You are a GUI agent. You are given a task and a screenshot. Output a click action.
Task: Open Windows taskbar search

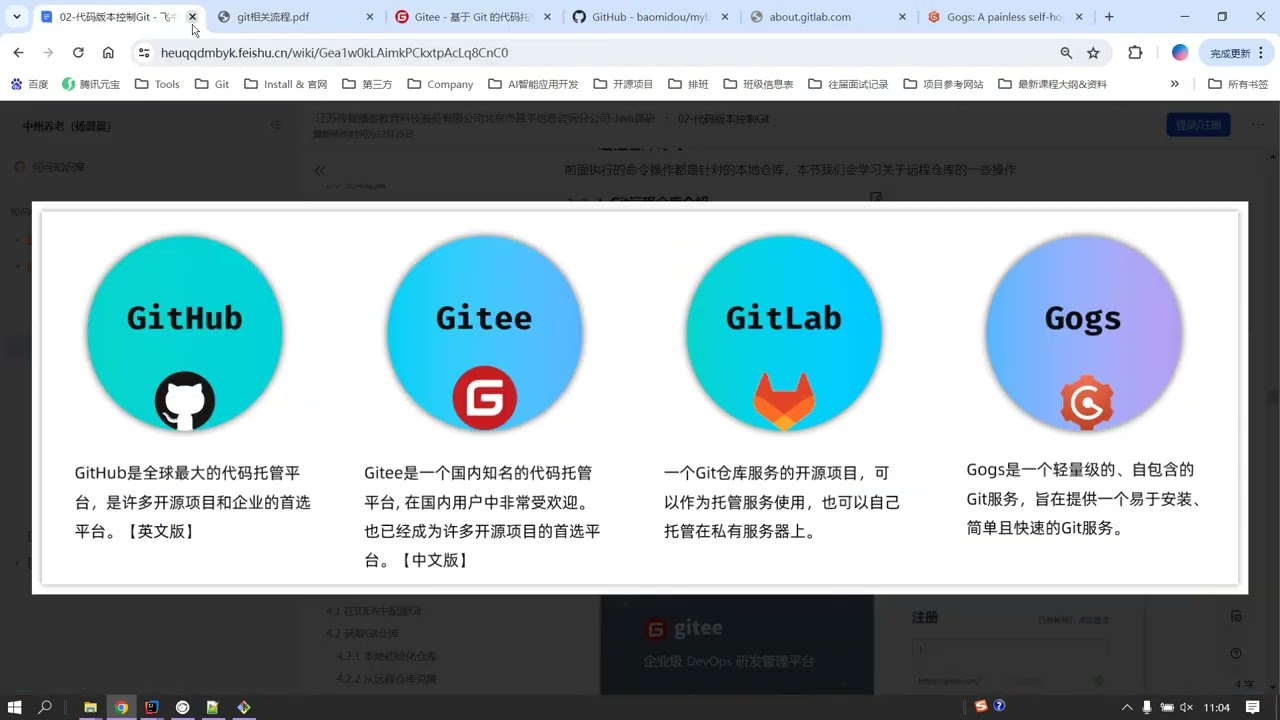(45, 707)
